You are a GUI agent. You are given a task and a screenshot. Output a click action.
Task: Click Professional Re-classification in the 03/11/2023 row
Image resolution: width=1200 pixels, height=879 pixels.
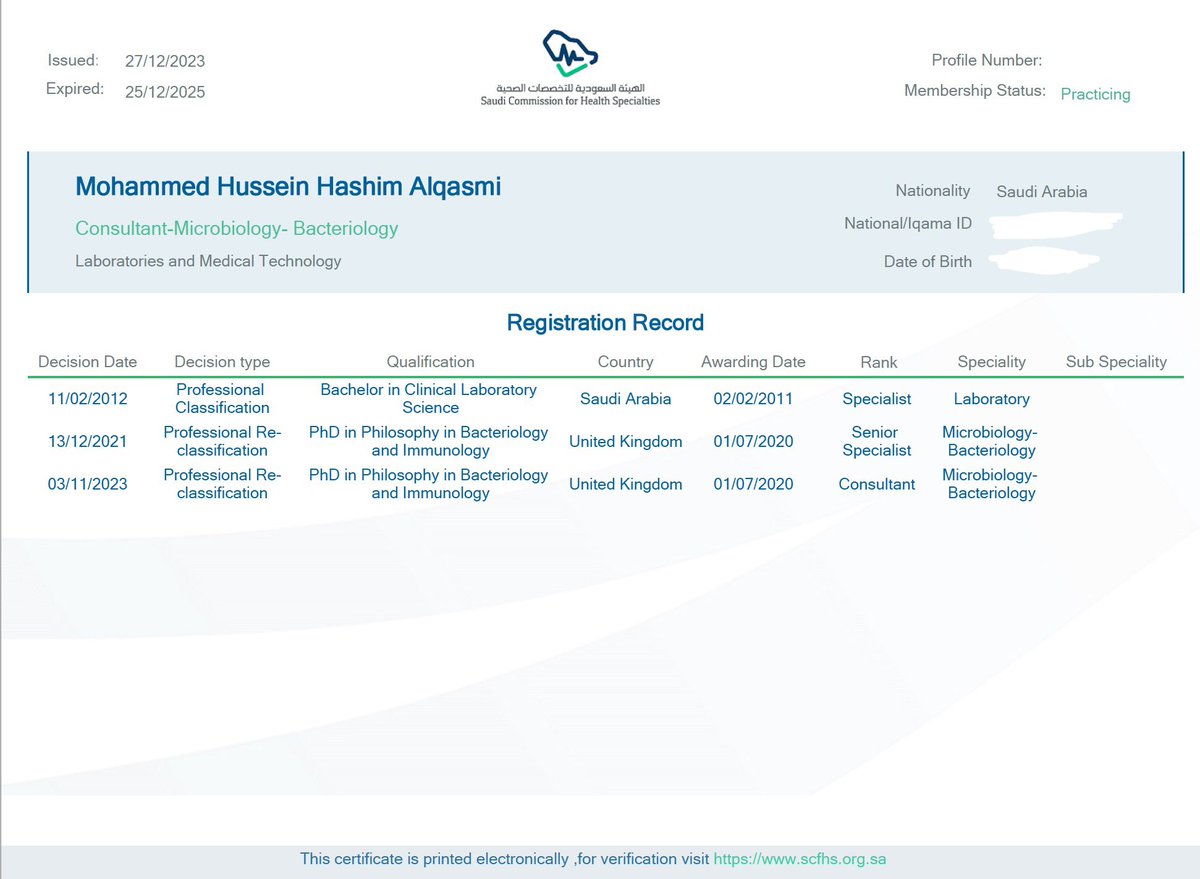(x=222, y=484)
